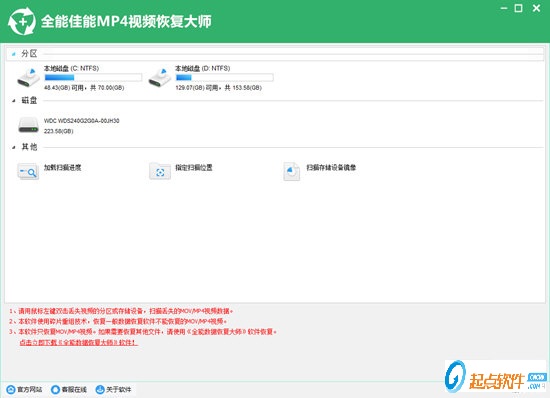Open the 指定扫描位置 folder icon
550x398 pixels.
160,171
